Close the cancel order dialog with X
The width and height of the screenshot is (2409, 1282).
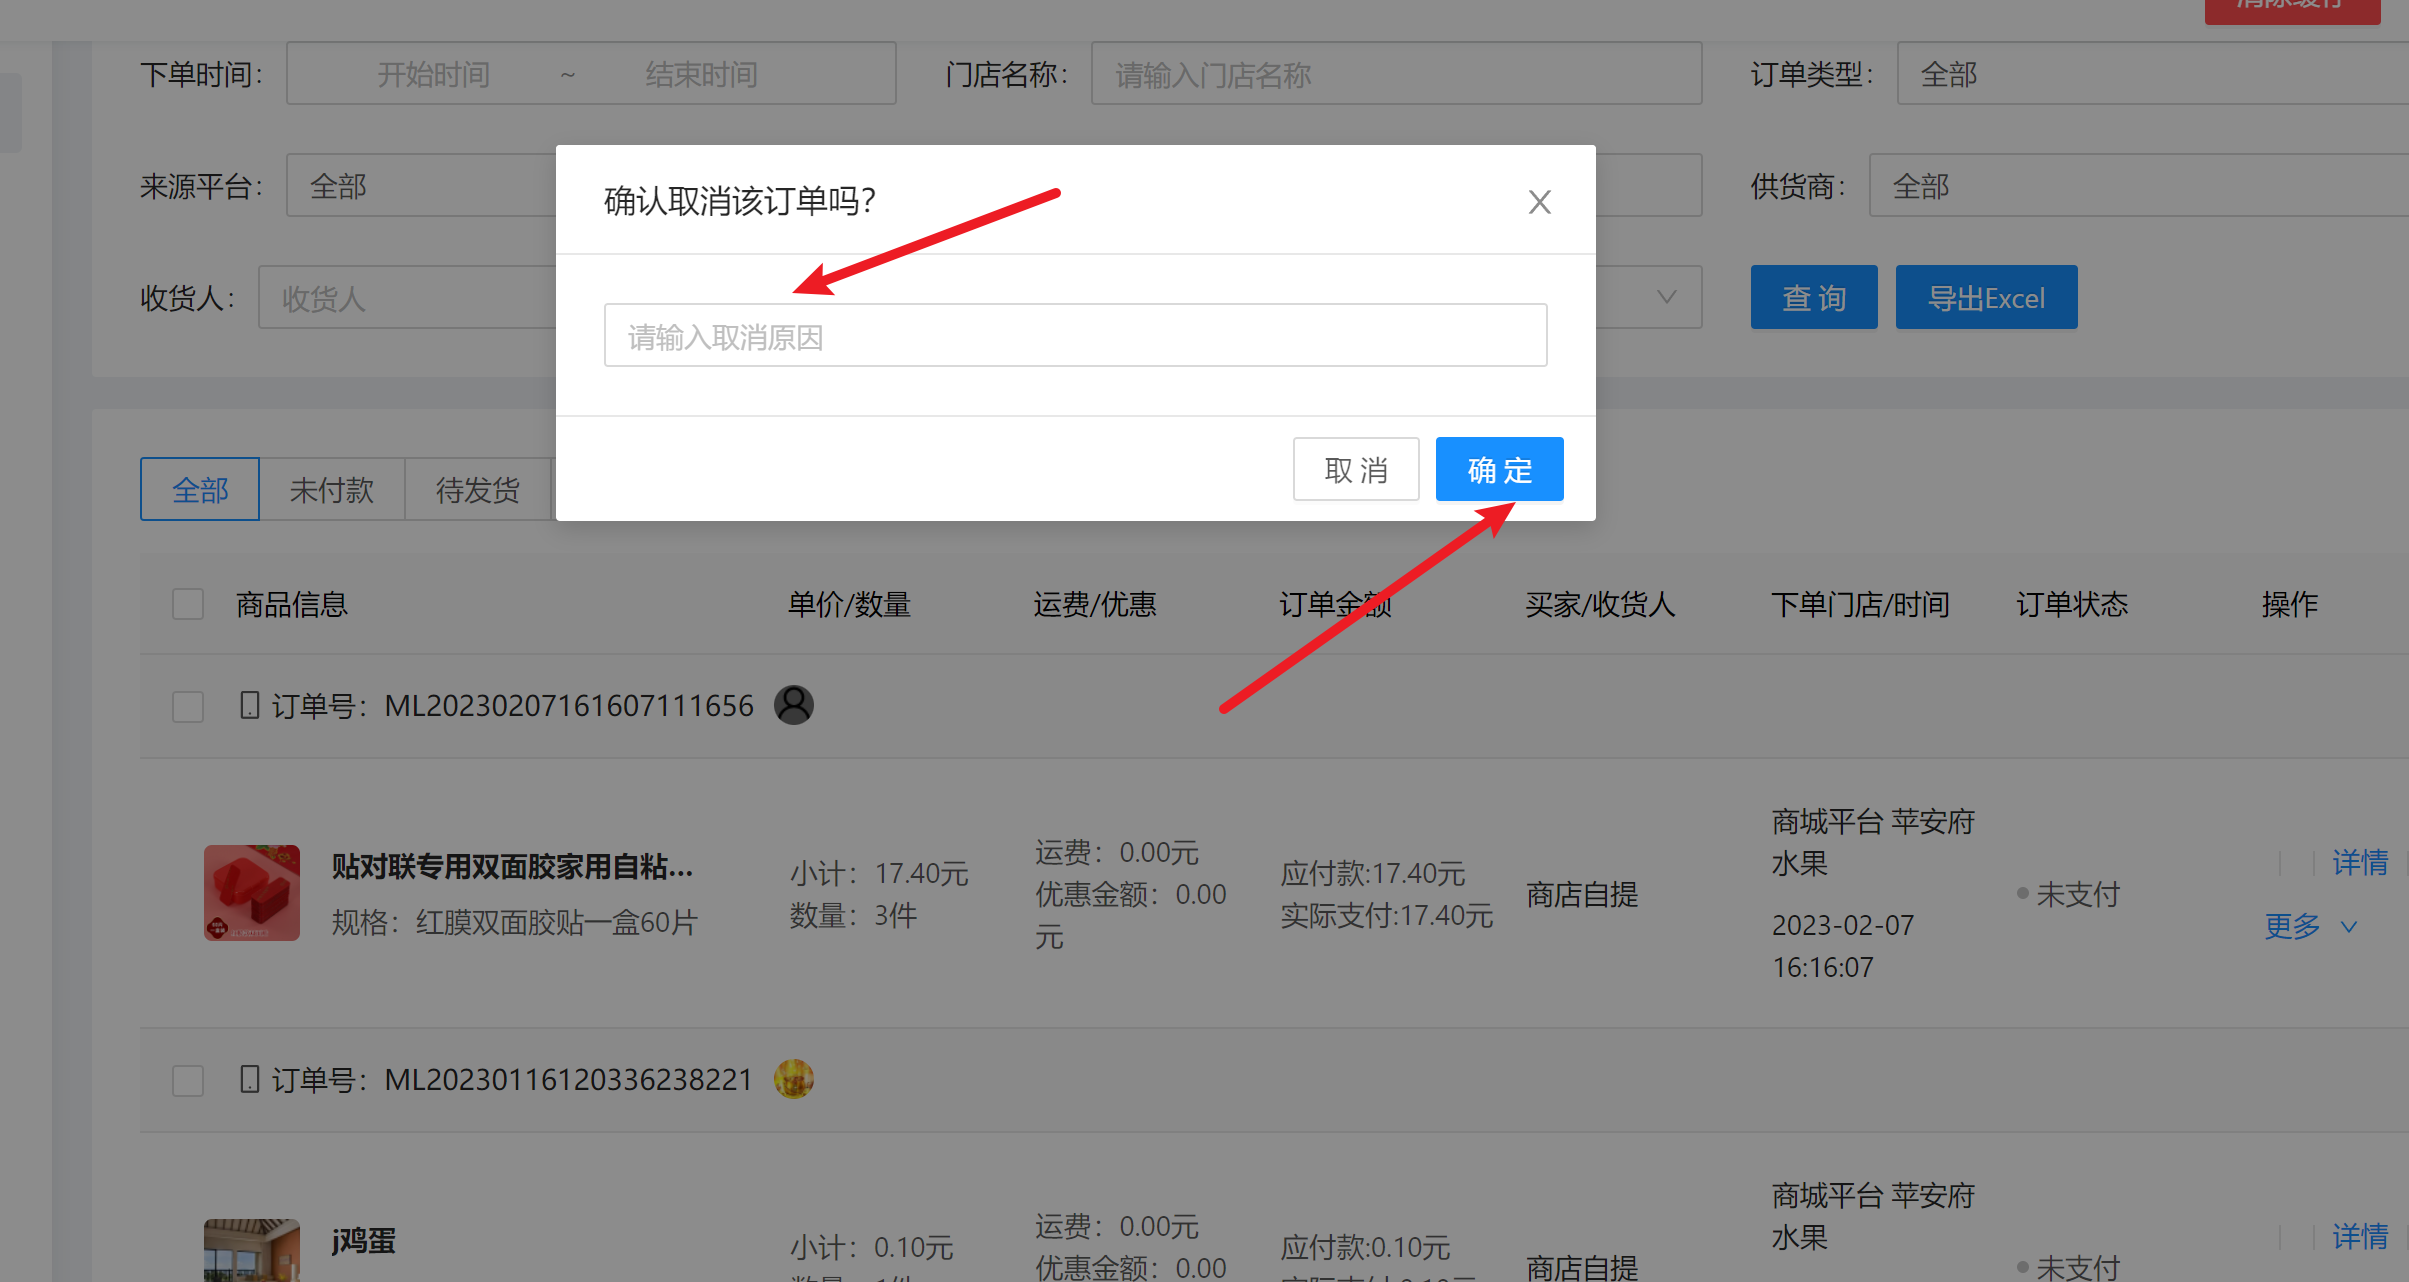(1539, 202)
